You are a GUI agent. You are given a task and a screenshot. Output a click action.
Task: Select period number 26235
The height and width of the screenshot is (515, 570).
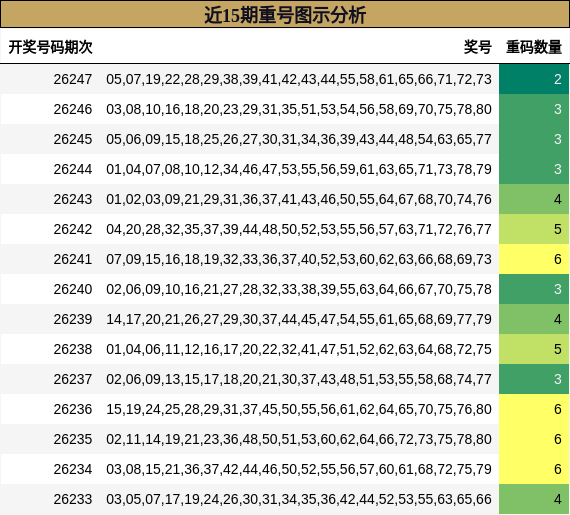[73, 439]
